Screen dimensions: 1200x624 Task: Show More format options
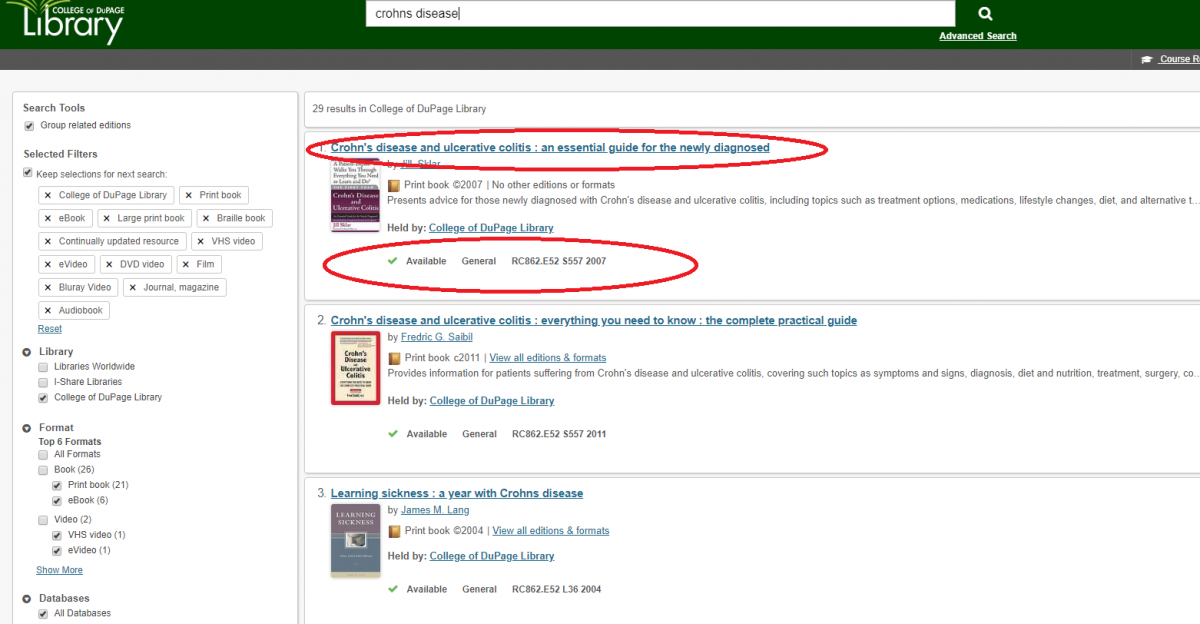(59, 570)
